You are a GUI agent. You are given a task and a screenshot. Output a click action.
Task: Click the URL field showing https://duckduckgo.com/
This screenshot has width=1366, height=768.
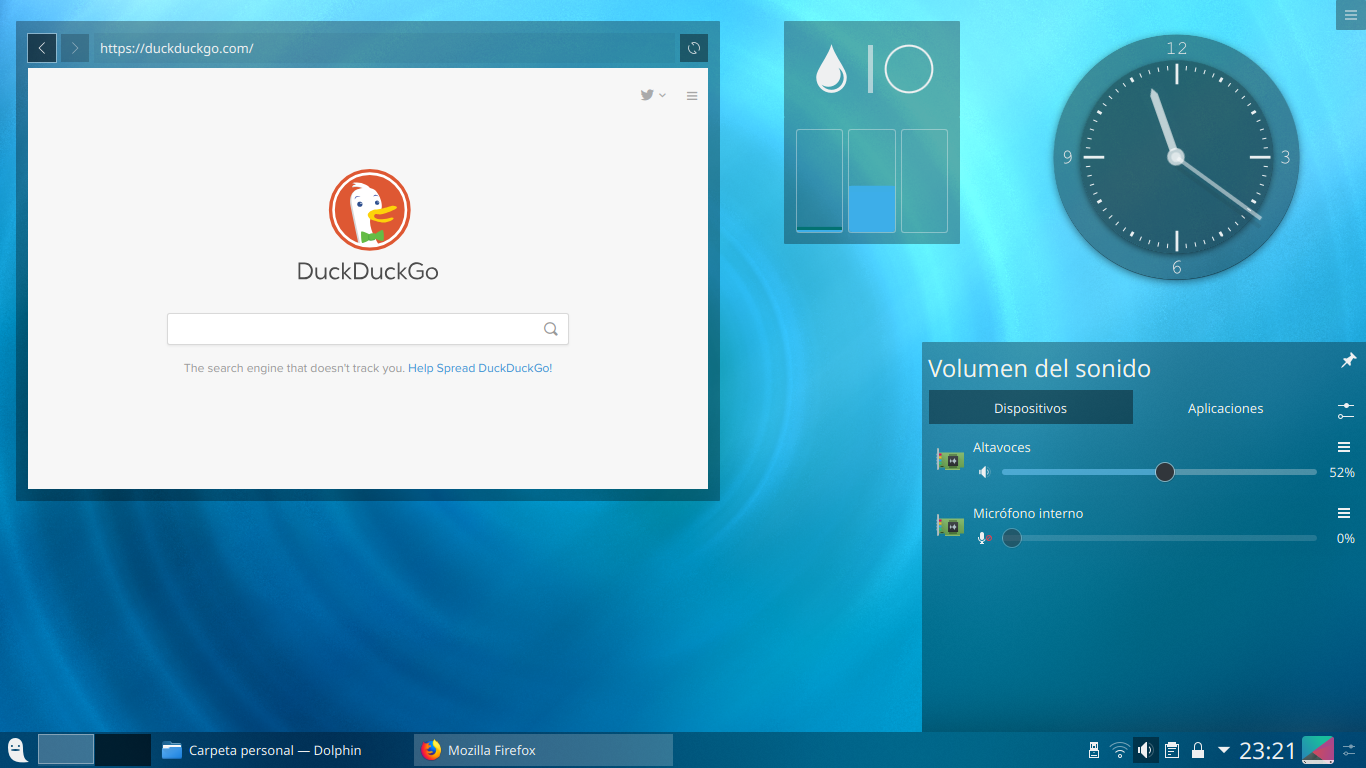click(x=386, y=48)
